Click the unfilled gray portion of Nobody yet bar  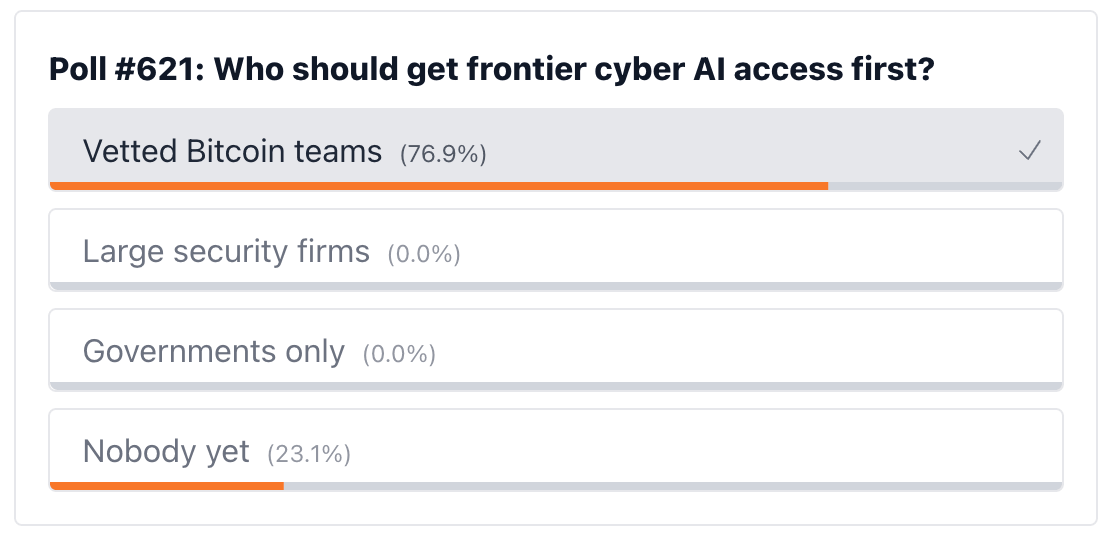pos(673,486)
